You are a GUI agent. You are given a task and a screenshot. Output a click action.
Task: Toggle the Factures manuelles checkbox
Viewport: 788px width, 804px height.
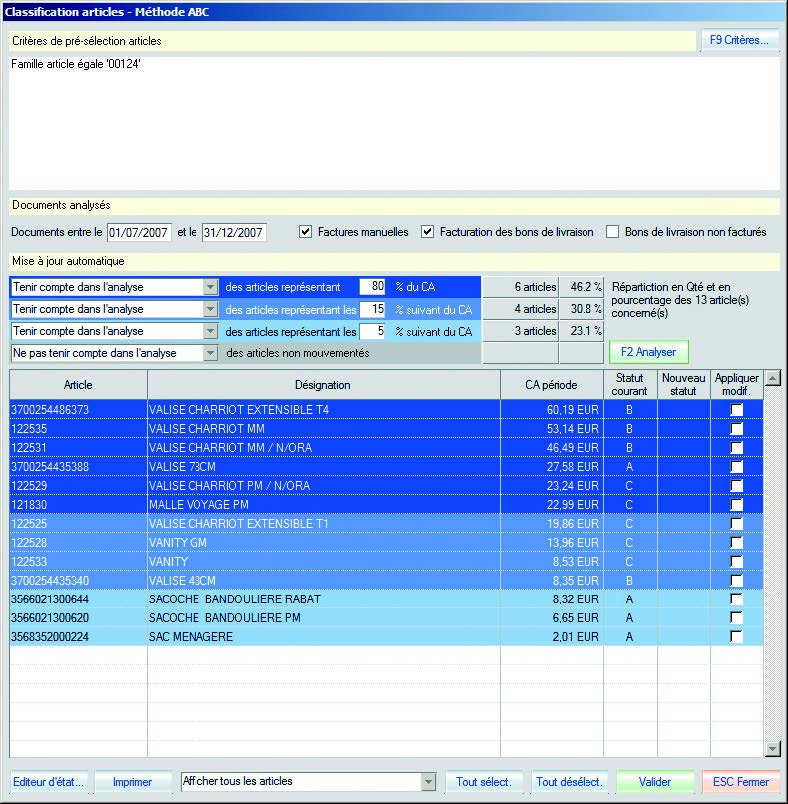[x=307, y=232]
